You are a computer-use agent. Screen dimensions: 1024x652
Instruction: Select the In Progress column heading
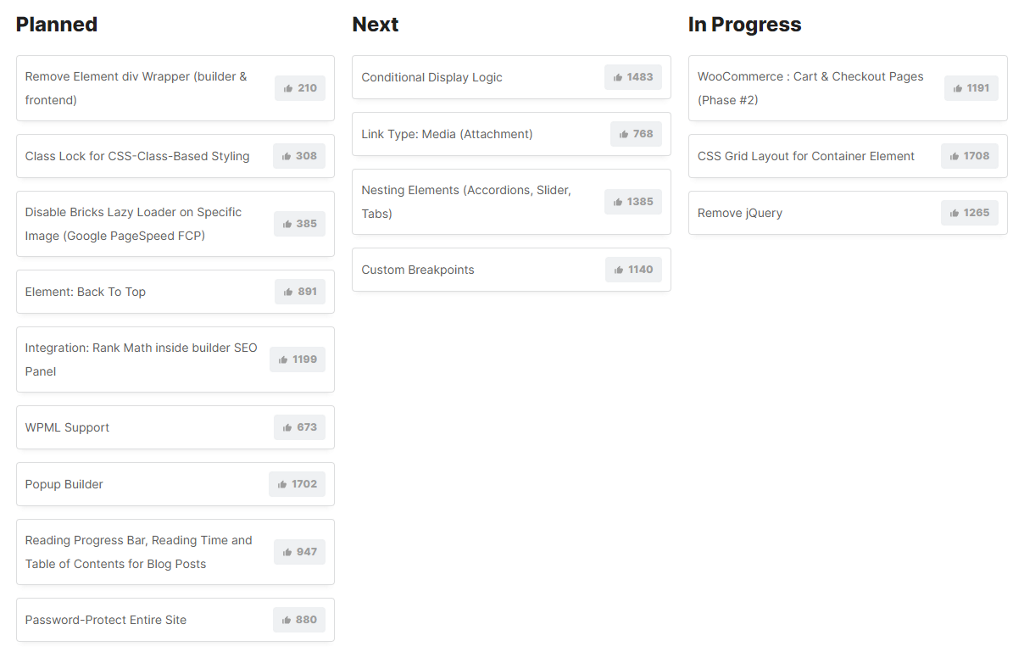744,25
